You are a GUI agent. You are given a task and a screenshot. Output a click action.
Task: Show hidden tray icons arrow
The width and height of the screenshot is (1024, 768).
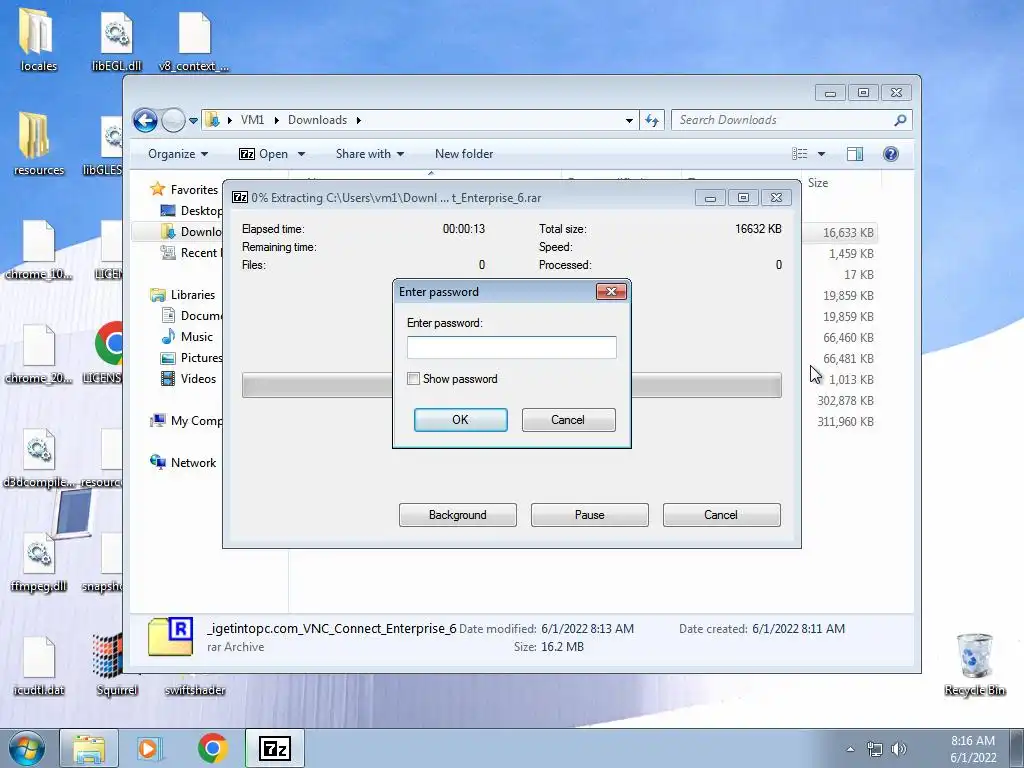tap(850, 749)
